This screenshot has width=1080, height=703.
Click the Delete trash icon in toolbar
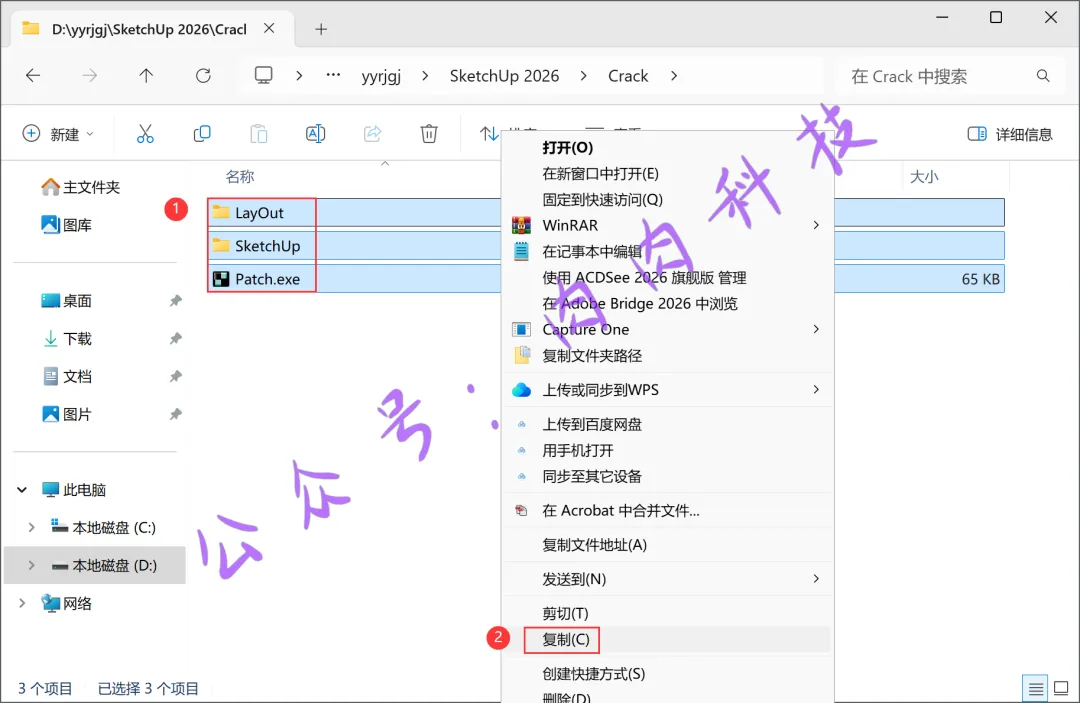tap(429, 134)
